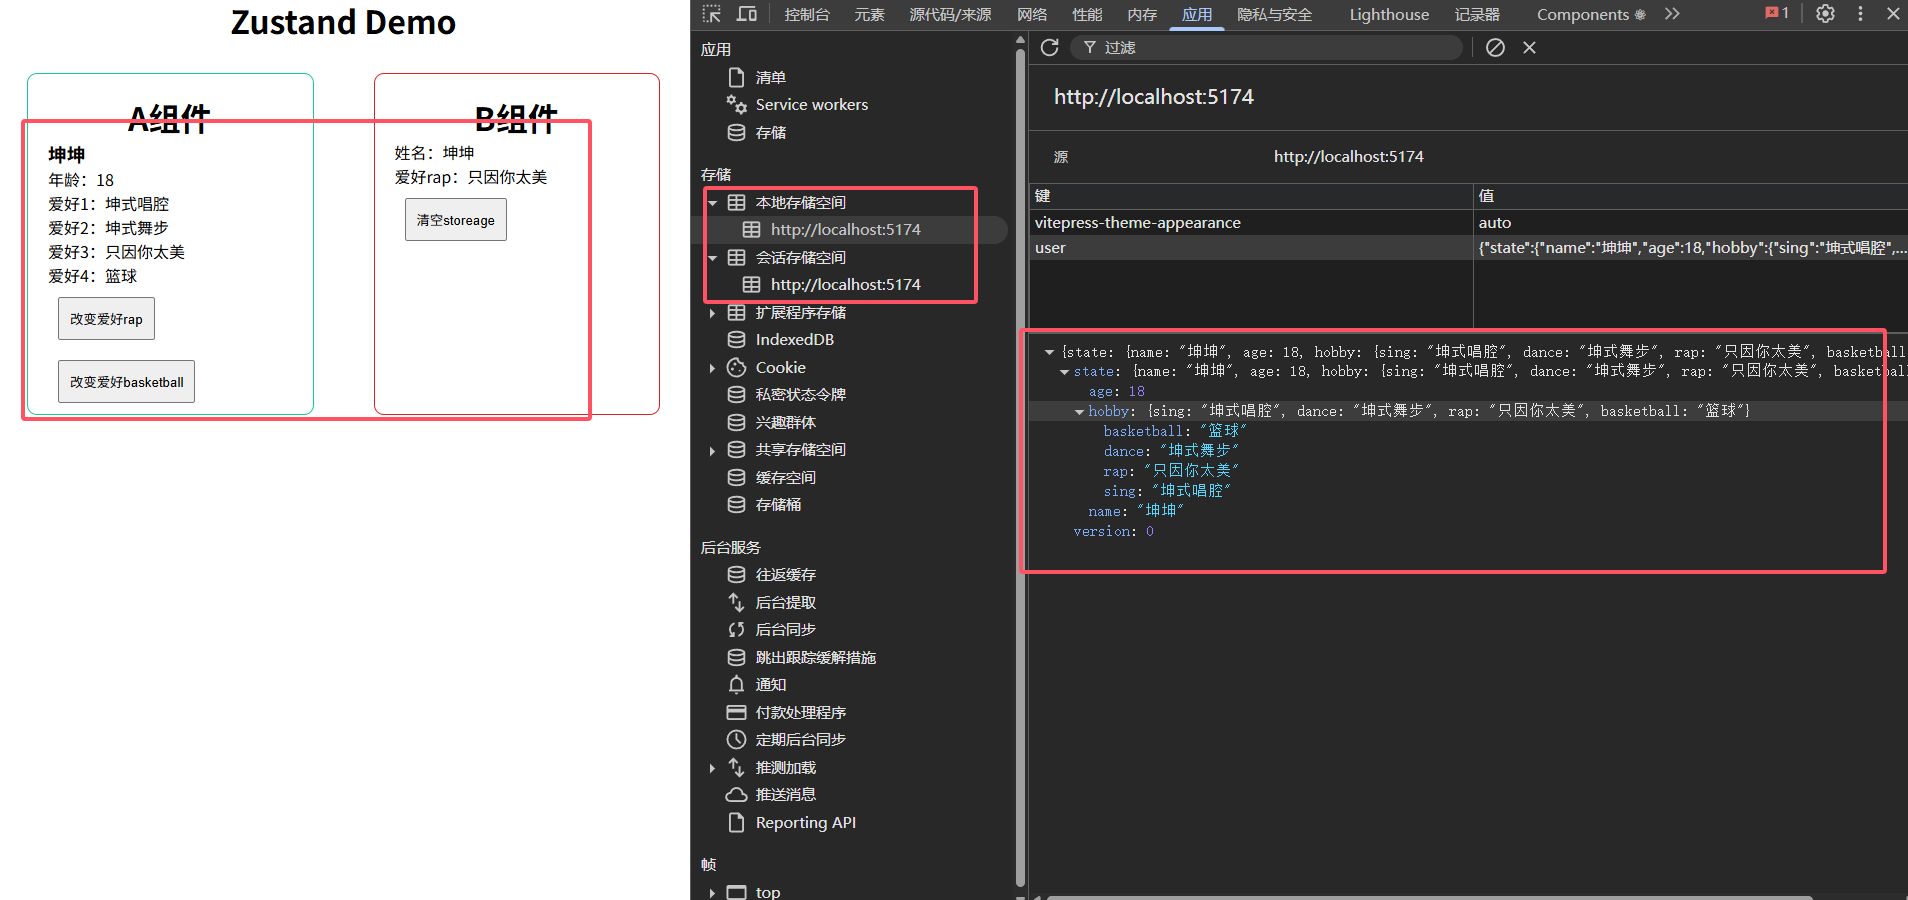This screenshot has height=900, width=1908.
Task: Switch to the 源代码/来源 tab
Action: click(950, 14)
